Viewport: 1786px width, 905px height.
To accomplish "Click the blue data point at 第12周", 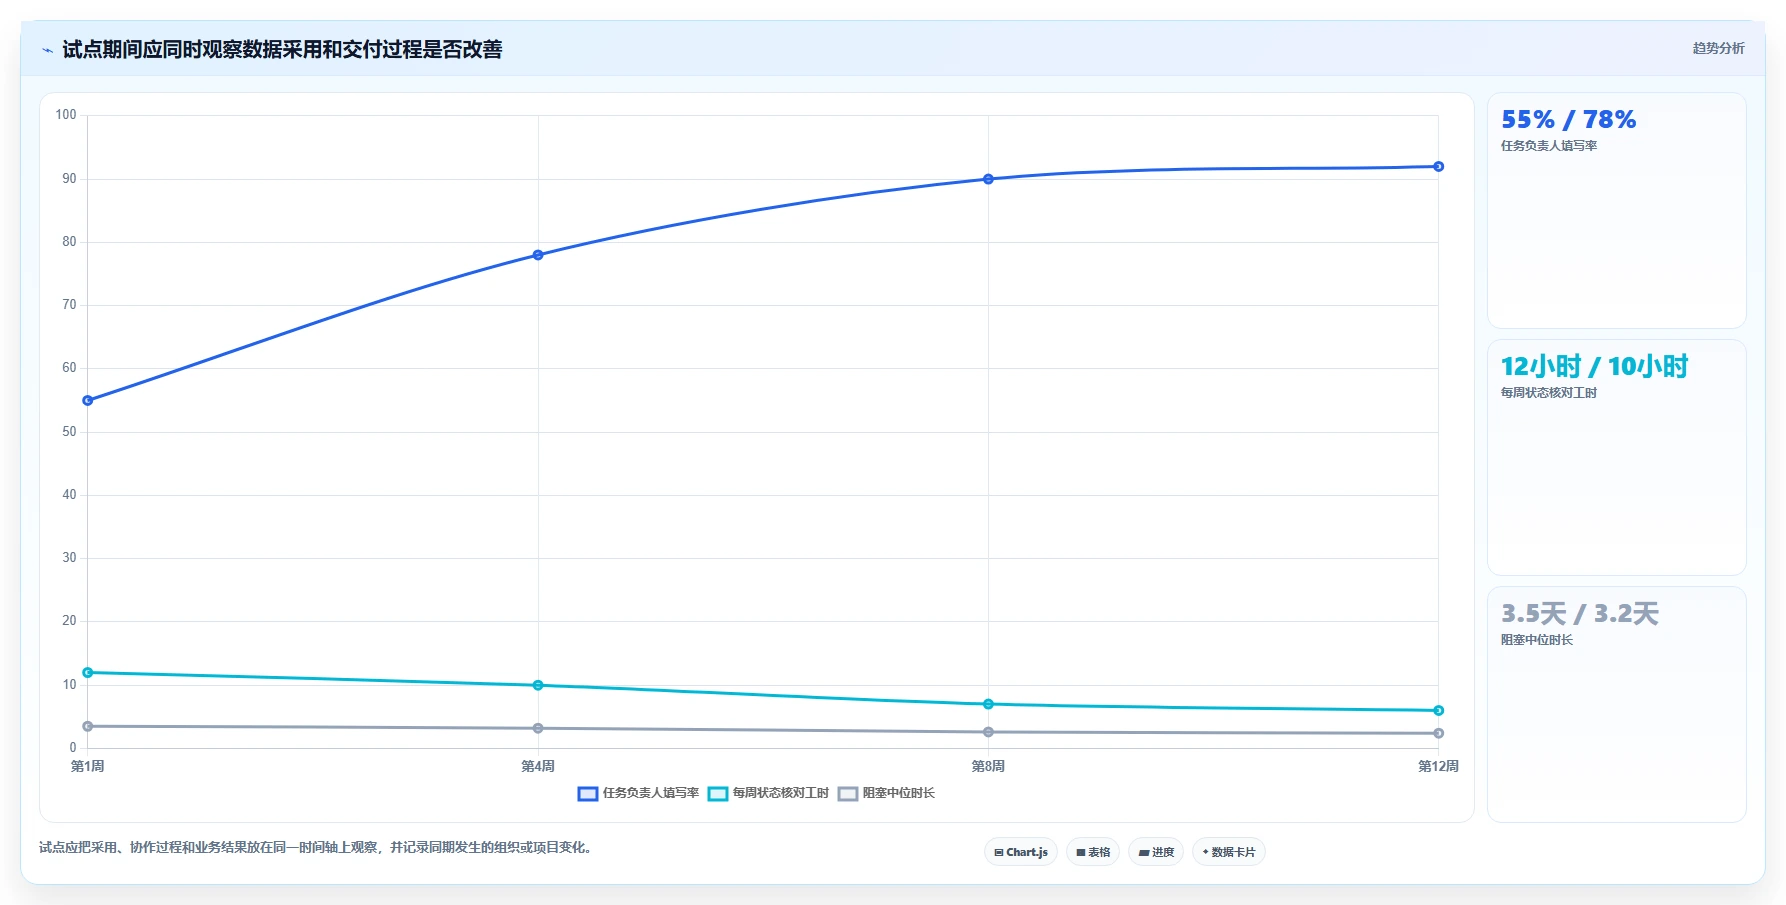I will click(x=1438, y=167).
